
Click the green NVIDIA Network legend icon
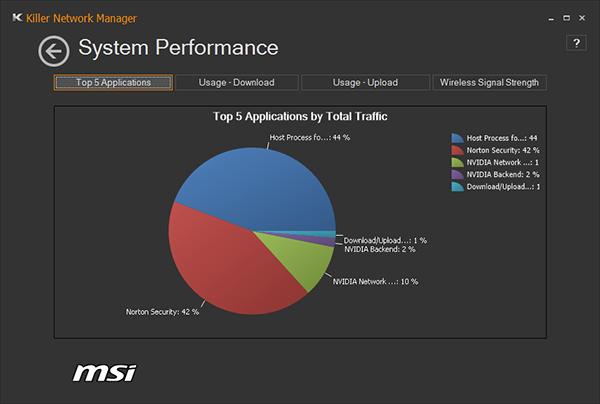click(457, 162)
